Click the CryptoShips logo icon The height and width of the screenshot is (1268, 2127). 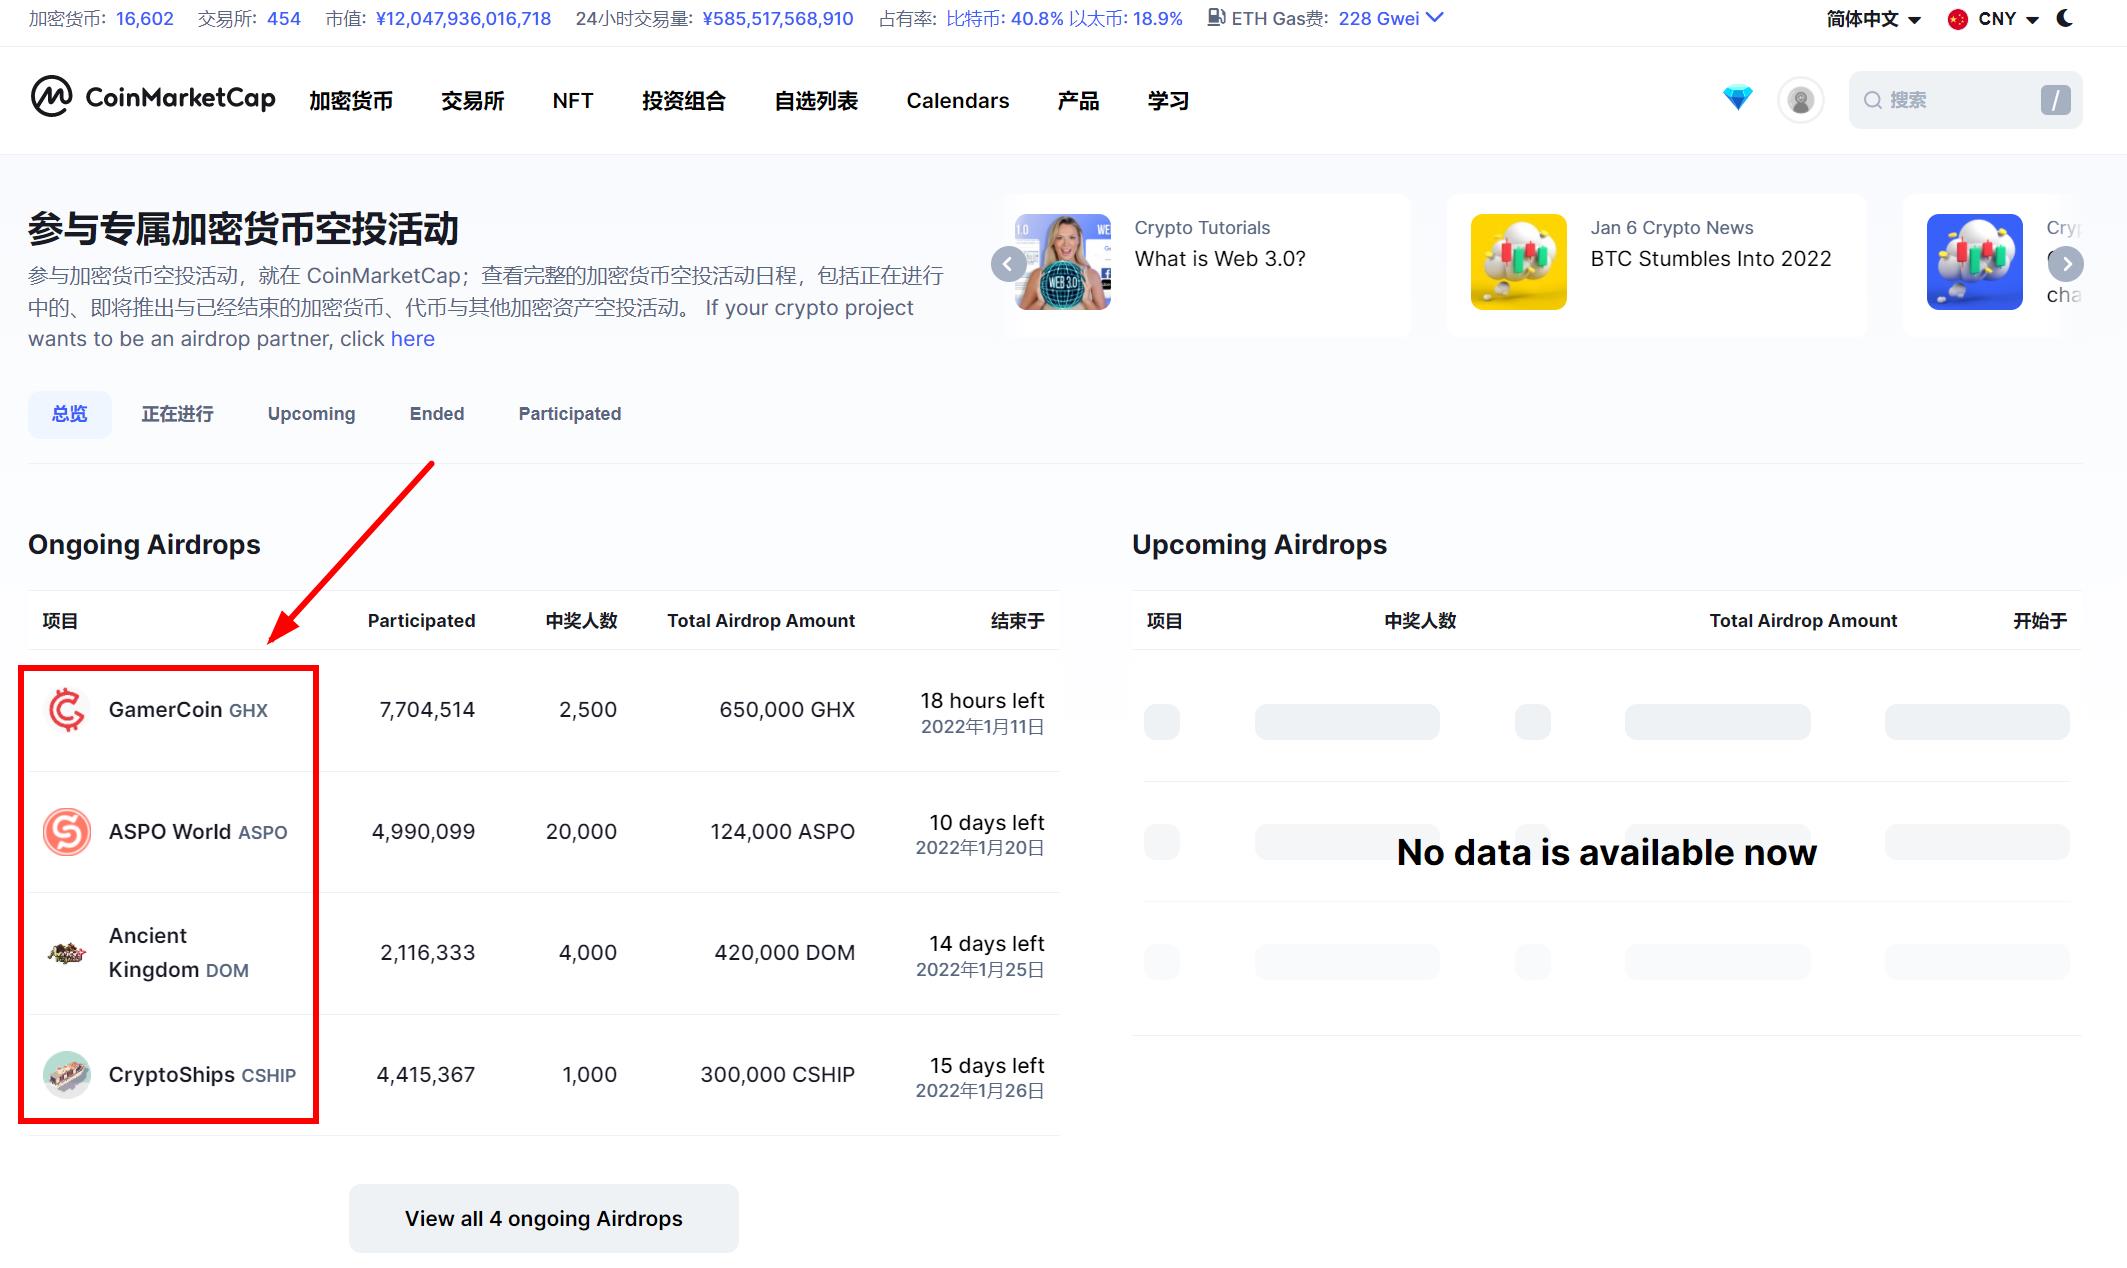(67, 1075)
